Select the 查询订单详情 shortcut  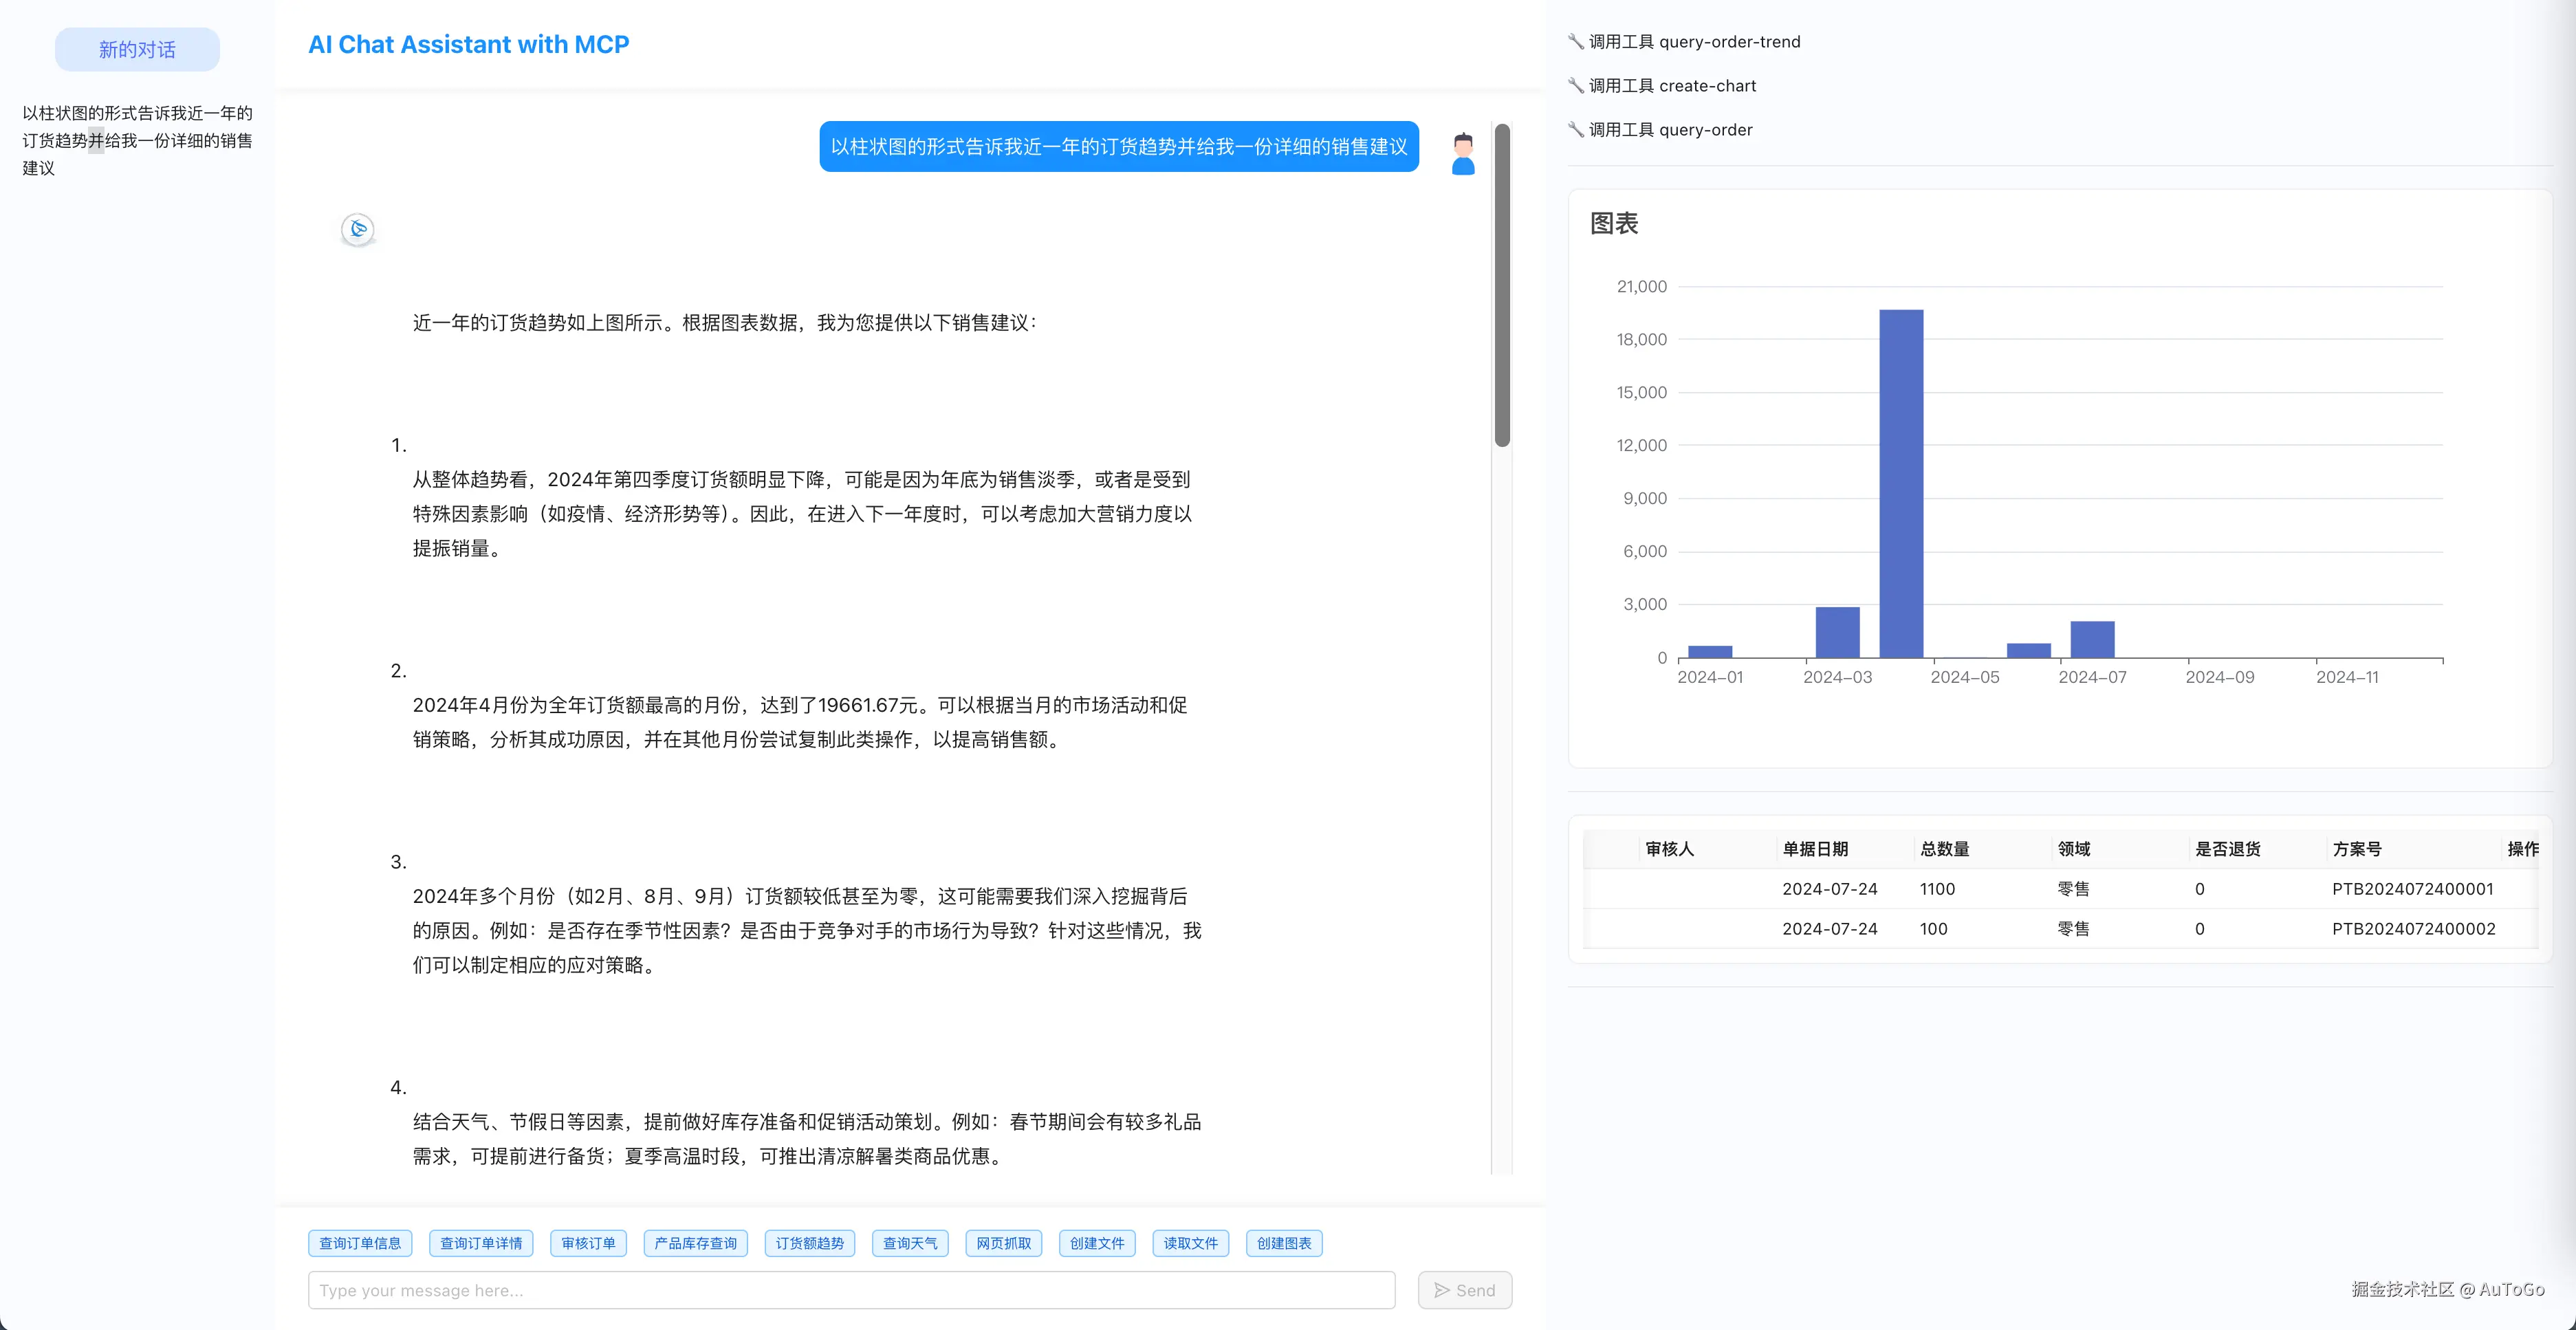coord(481,1243)
